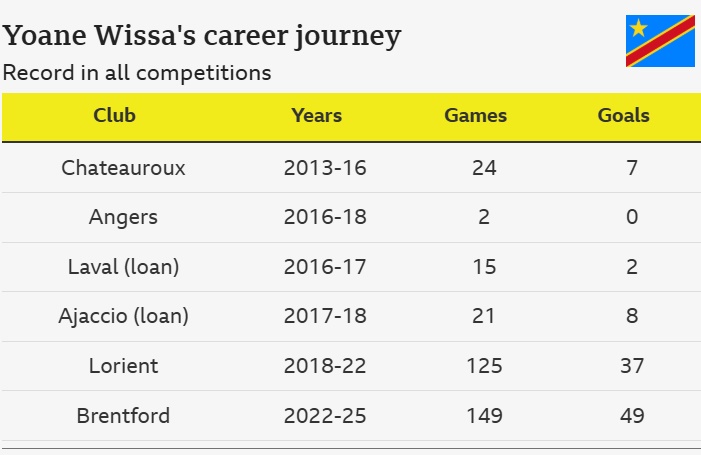
Task: Select Ajaccio's 8 goals value
Action: click(632, 316)
